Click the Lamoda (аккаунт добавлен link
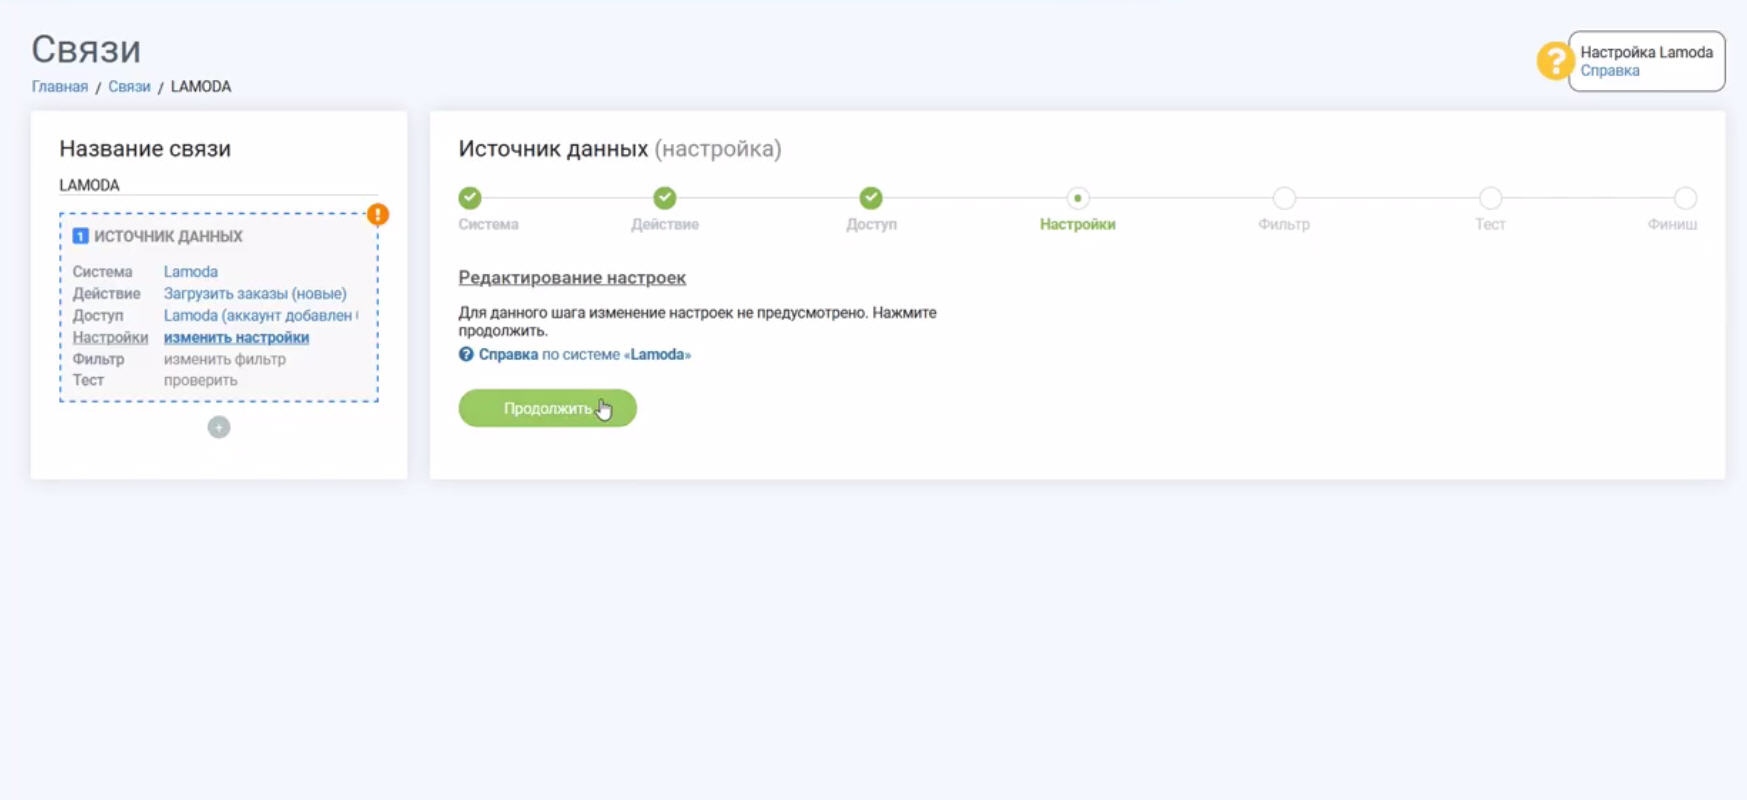Viewport: 1747px width, 800px height. pos(260,315)
